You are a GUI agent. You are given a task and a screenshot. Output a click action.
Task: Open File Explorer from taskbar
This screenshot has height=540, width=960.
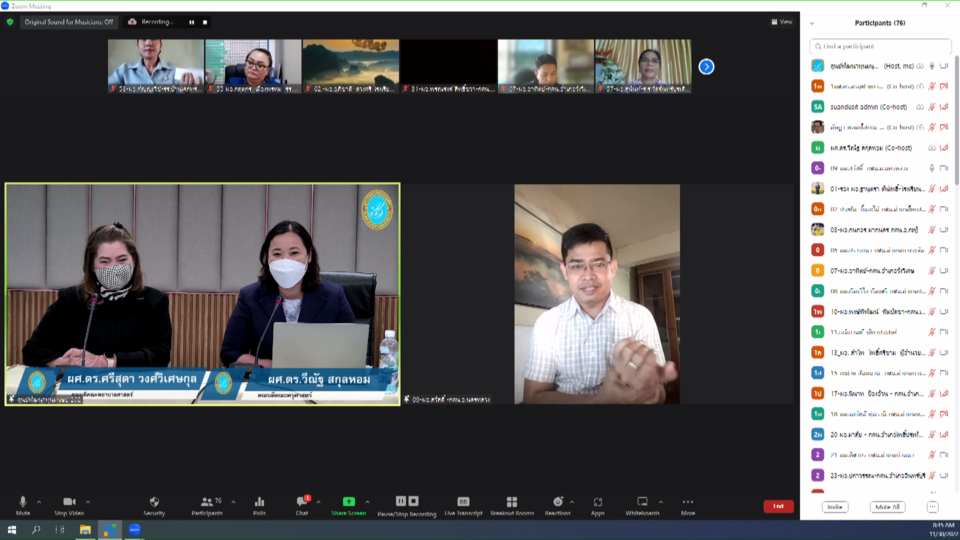85,530
